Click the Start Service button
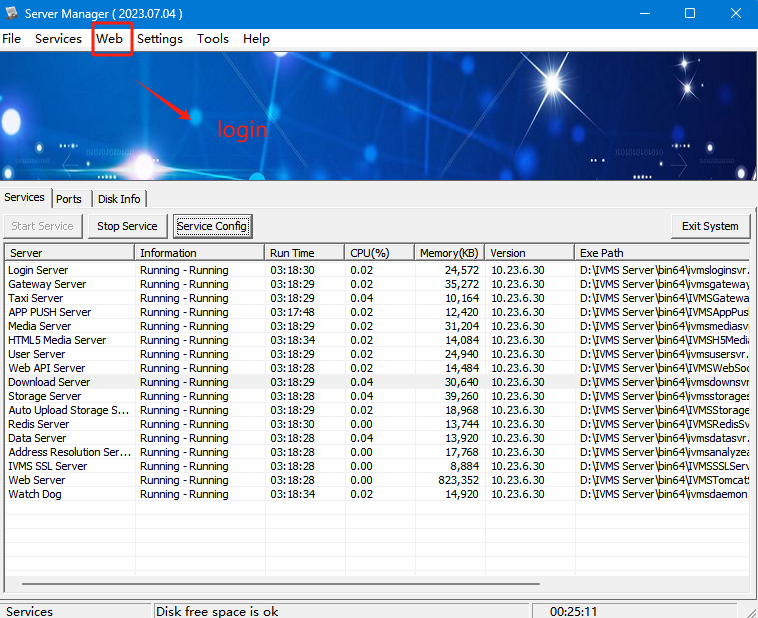 (43, 226)
